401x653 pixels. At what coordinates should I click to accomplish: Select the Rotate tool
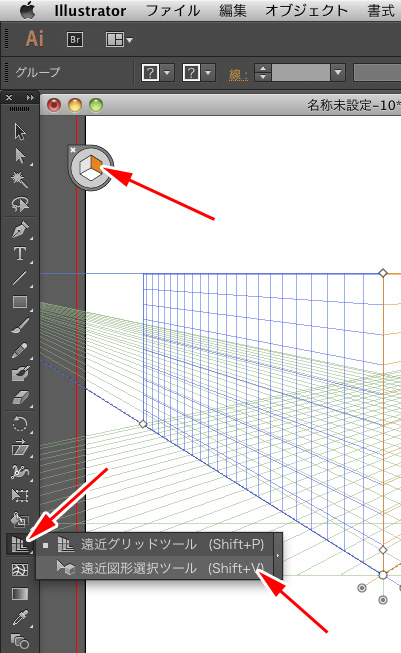(20, 424)
